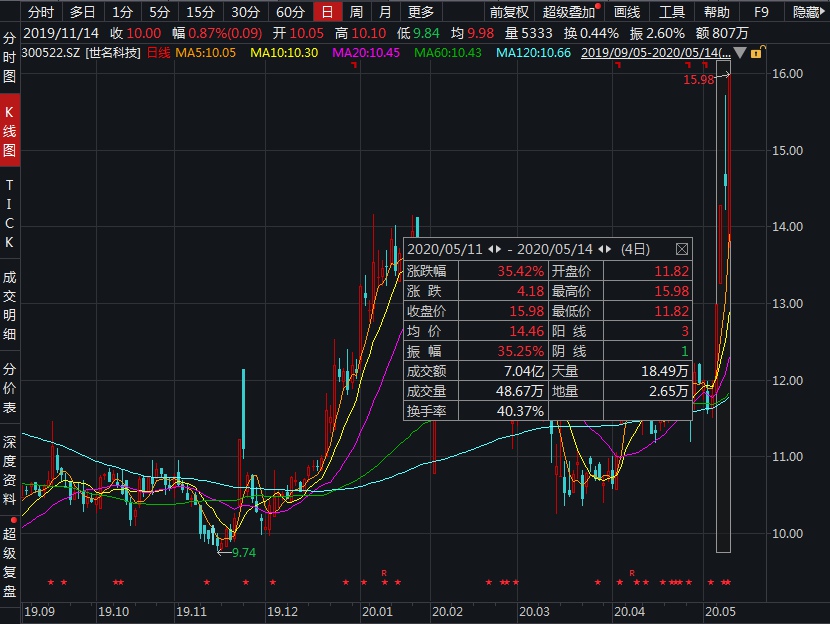Unlock the orange padlock beside the date range
830x624 pixels.
tap(759, 51)
